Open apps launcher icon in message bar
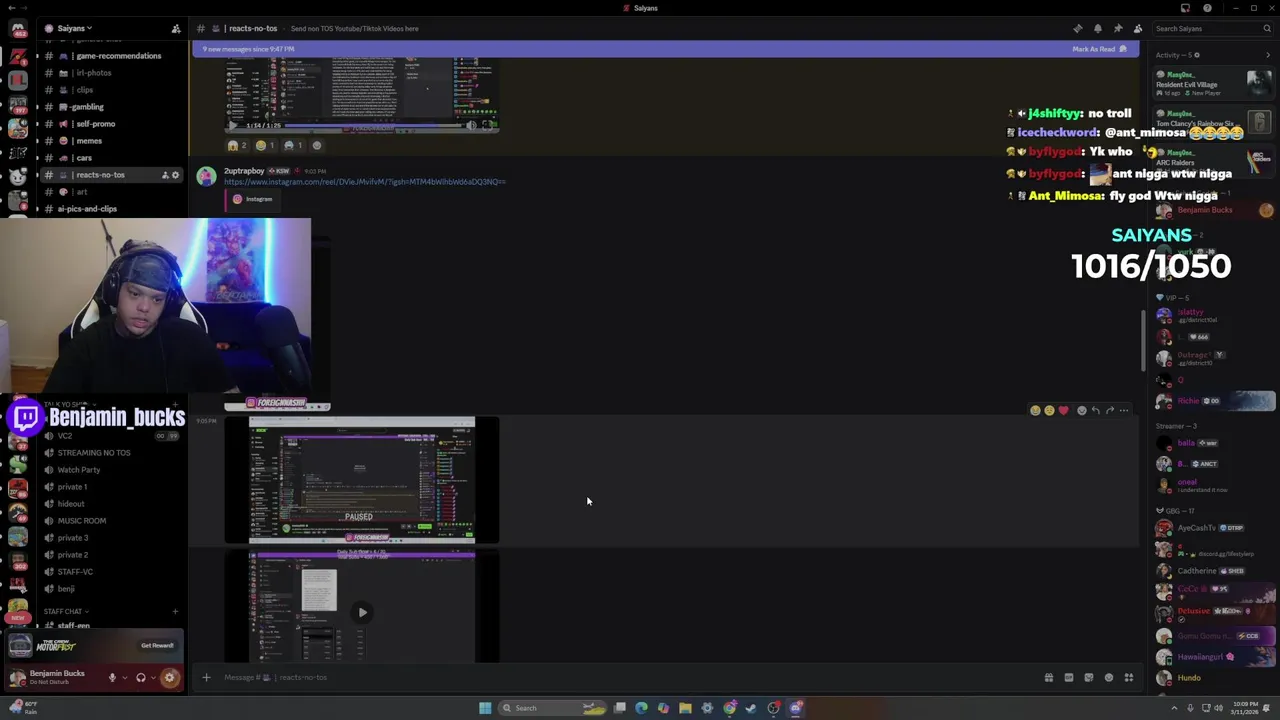Image resolution: width=1280 pixels, height=720 pixels. (1129, 678)
